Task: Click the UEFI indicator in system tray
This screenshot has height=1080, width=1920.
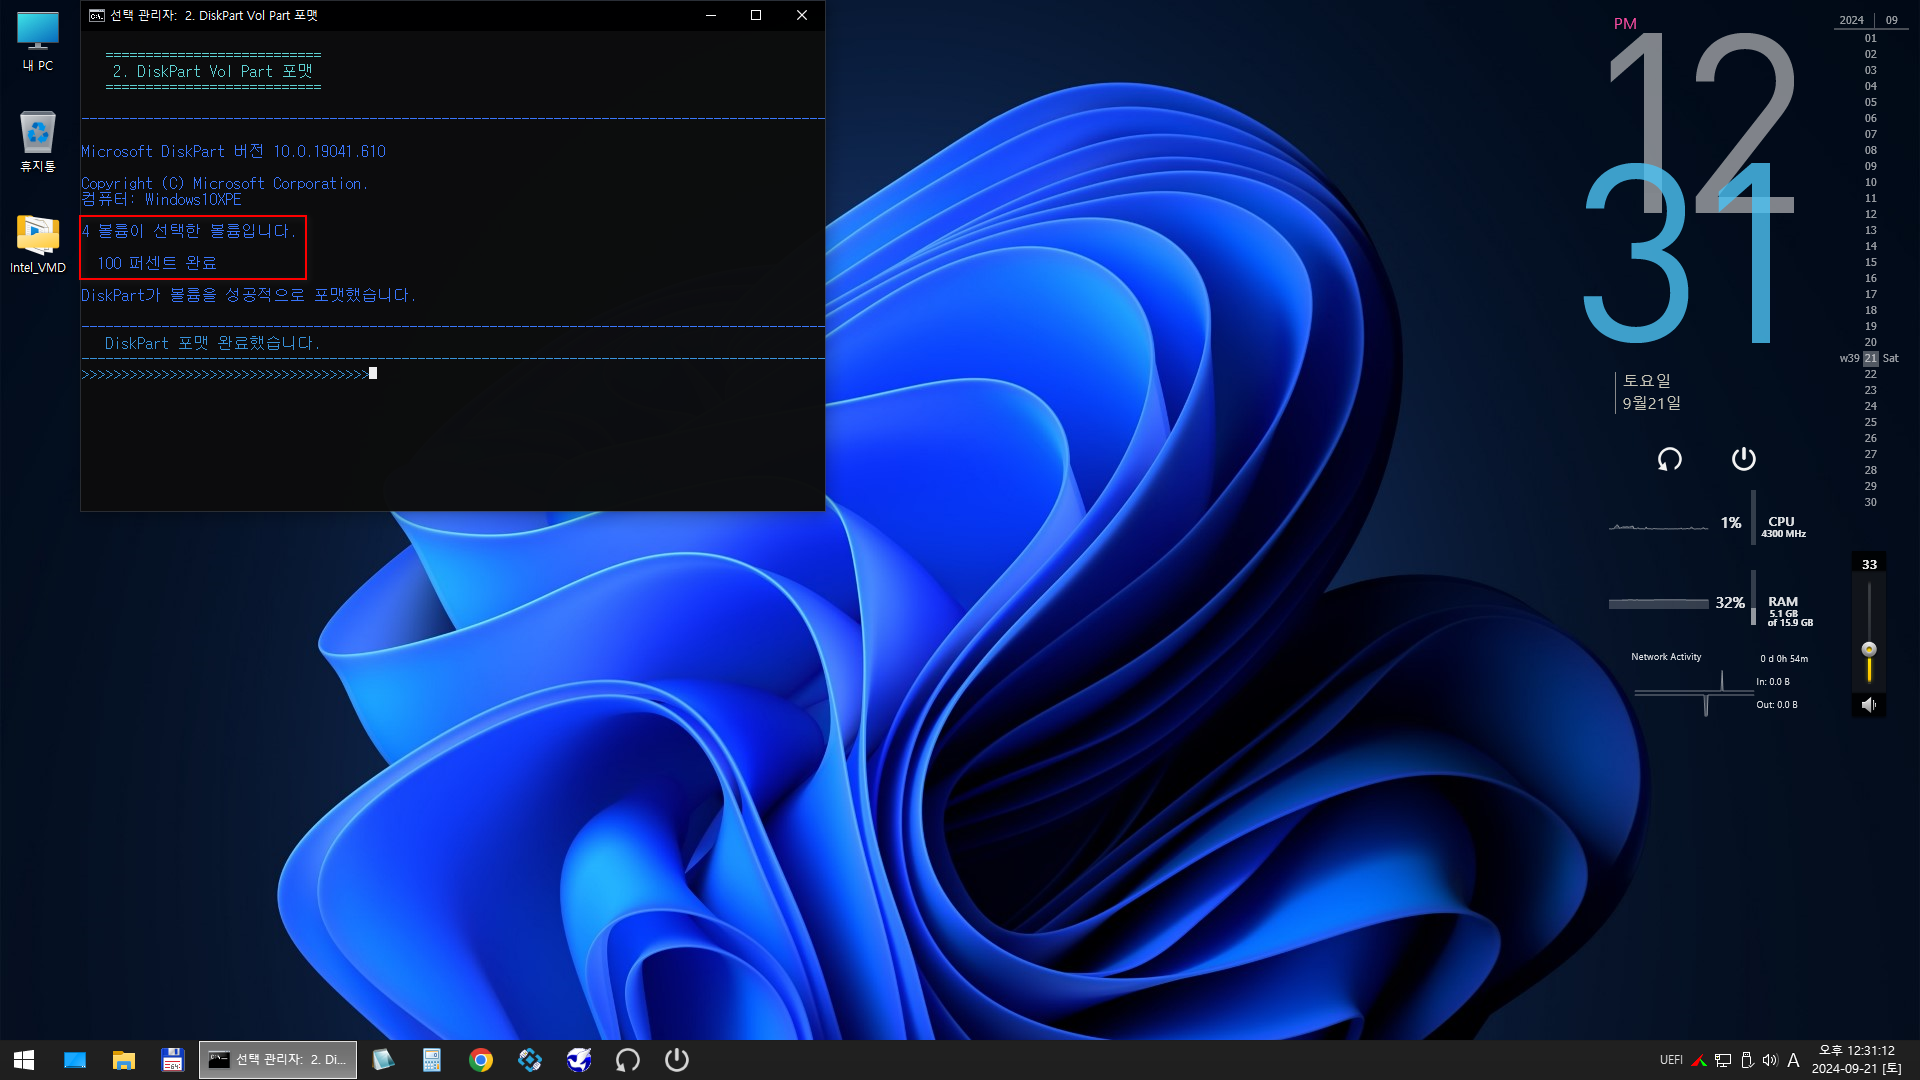Action: [x=1671, y=1060]
